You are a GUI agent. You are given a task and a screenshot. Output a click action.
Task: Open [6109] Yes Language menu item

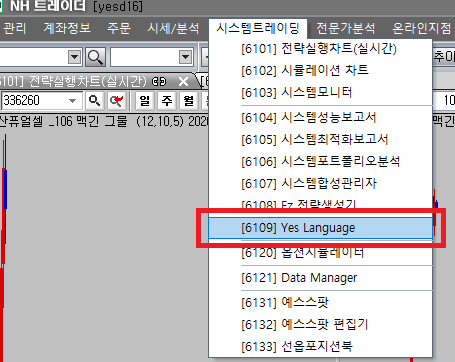click(x=321, y=228)
